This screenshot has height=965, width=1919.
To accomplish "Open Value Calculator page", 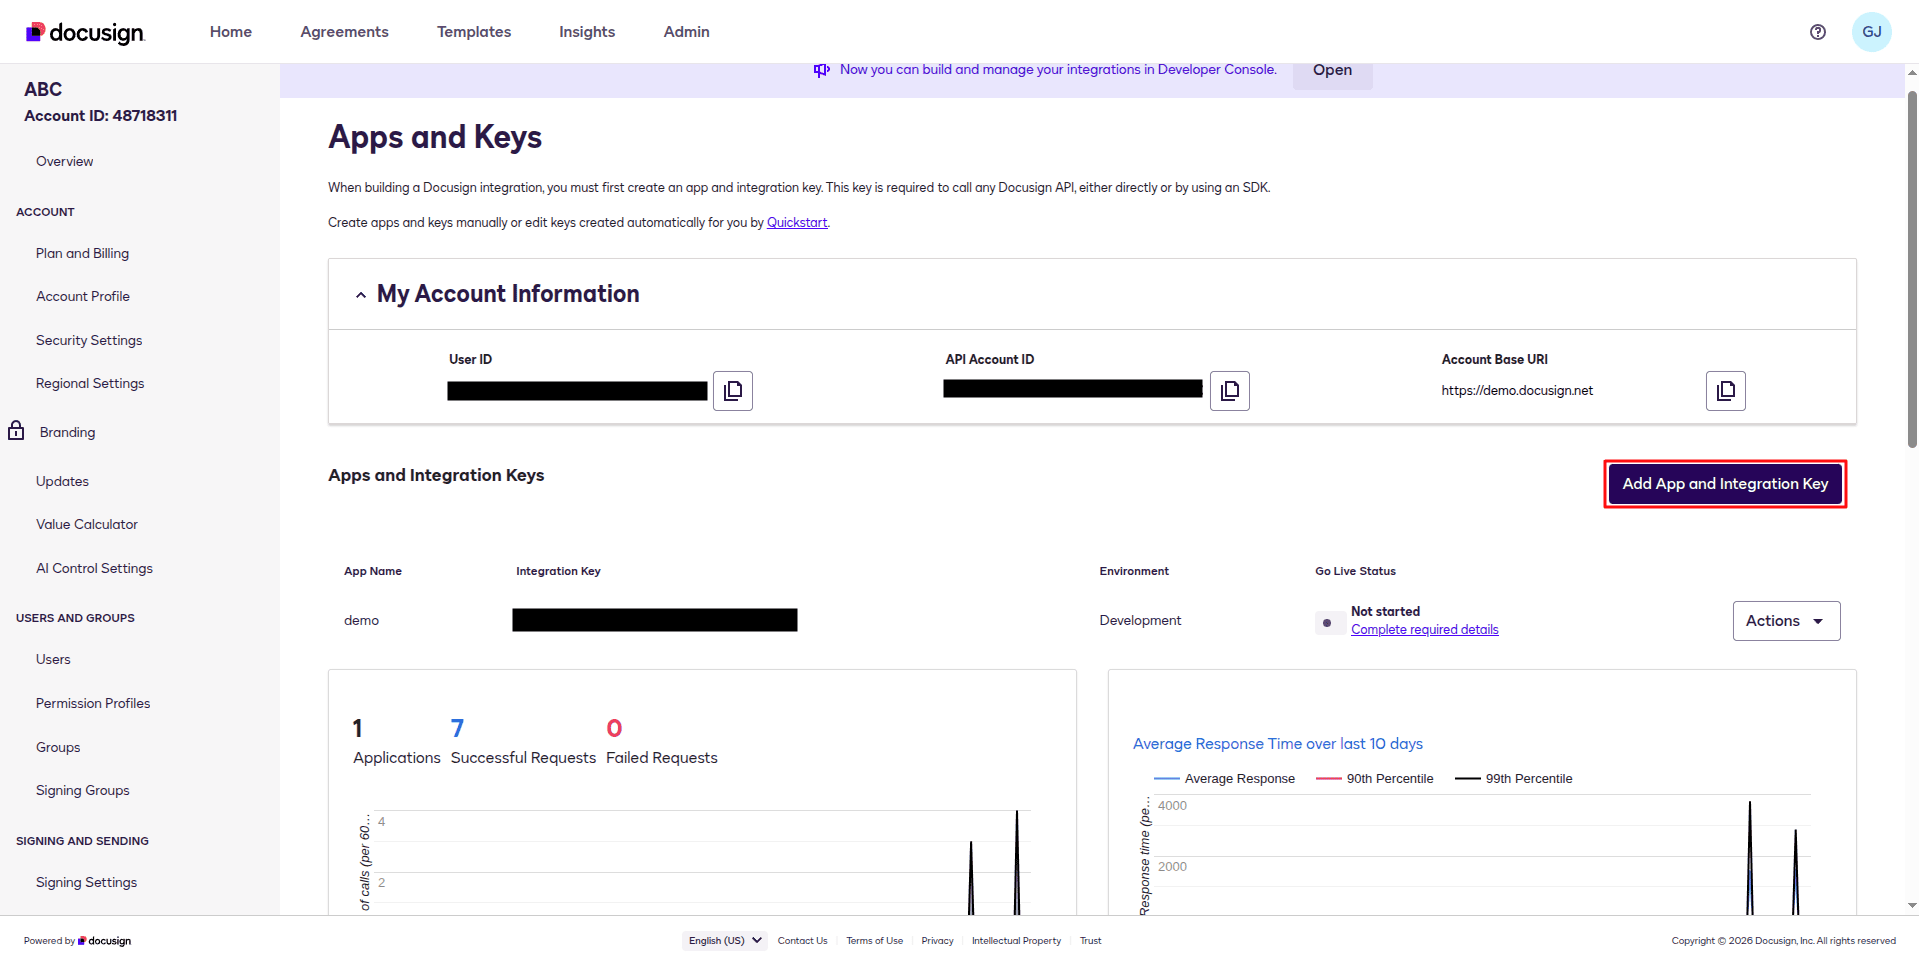I will tap(87, 525).
